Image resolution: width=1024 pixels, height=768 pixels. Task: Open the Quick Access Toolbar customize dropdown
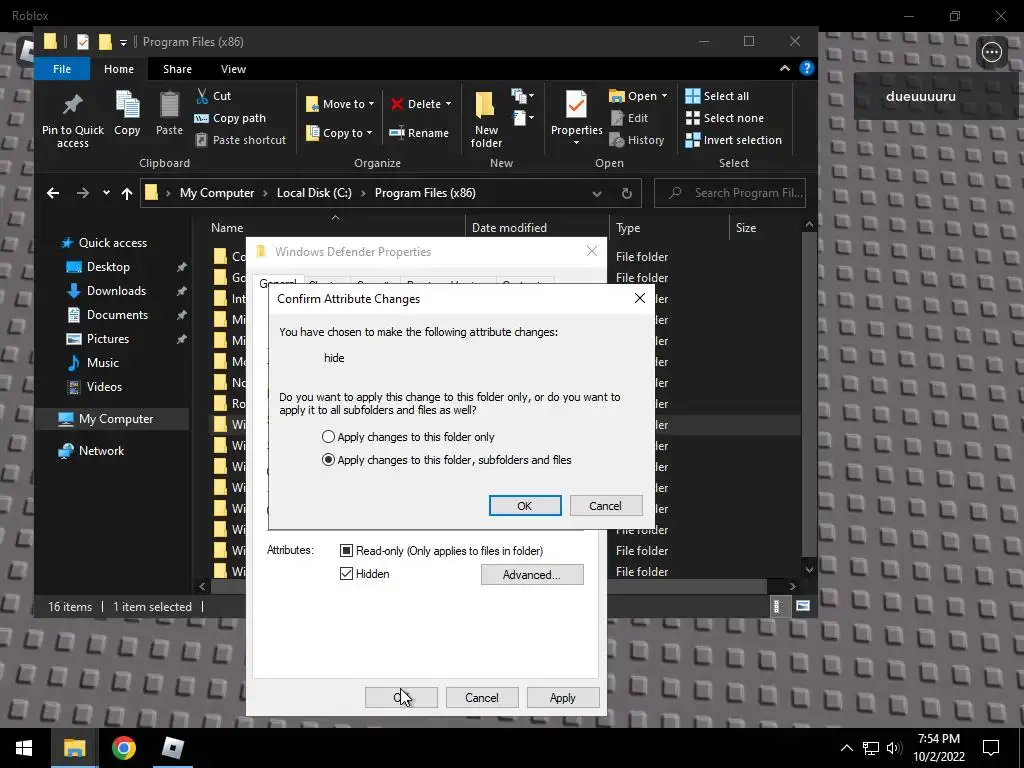(x=123, y=42)
